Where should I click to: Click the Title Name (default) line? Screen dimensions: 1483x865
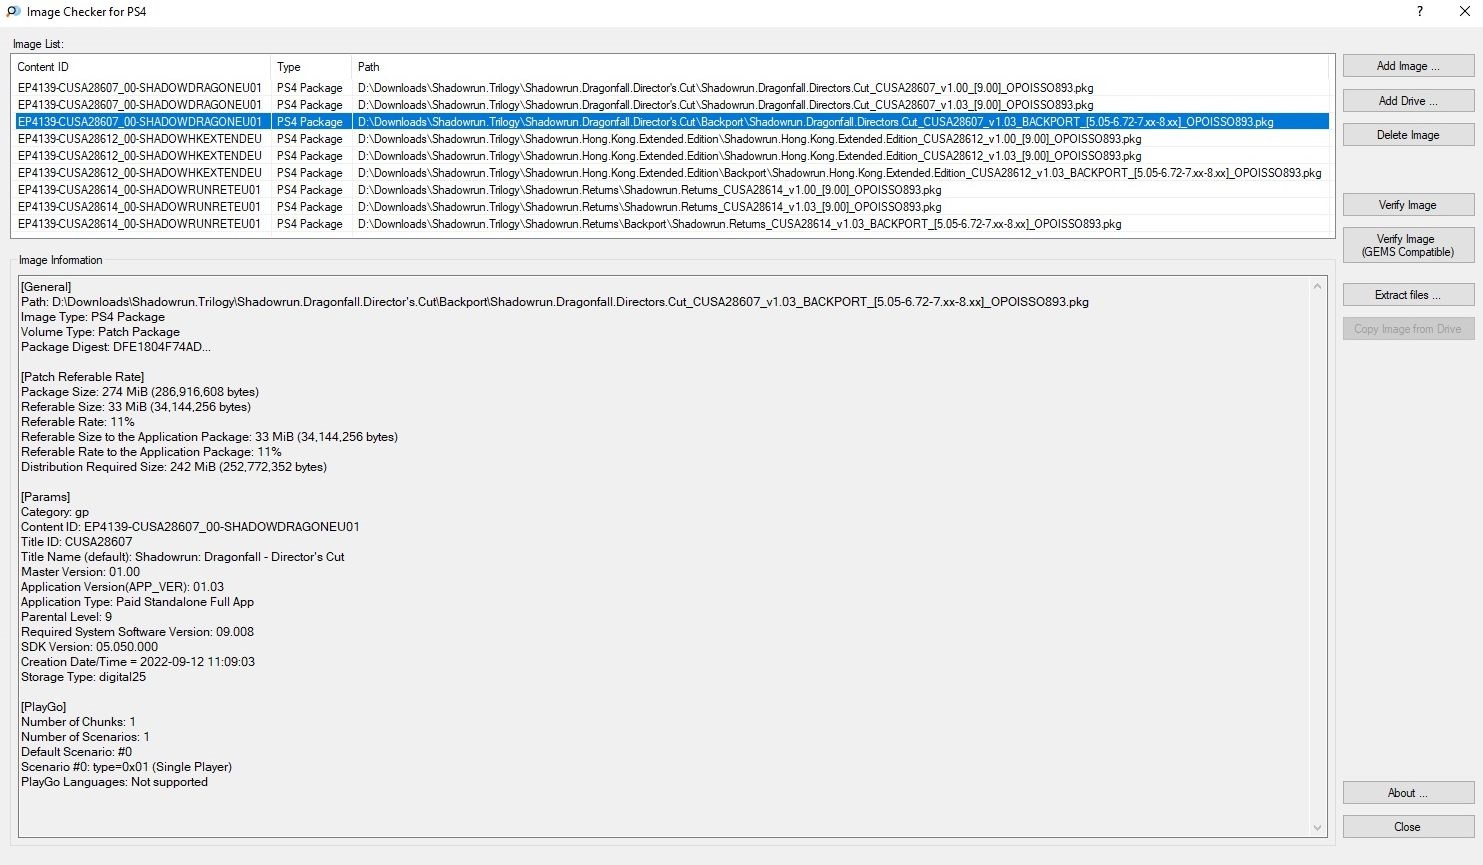click(183, 557)
